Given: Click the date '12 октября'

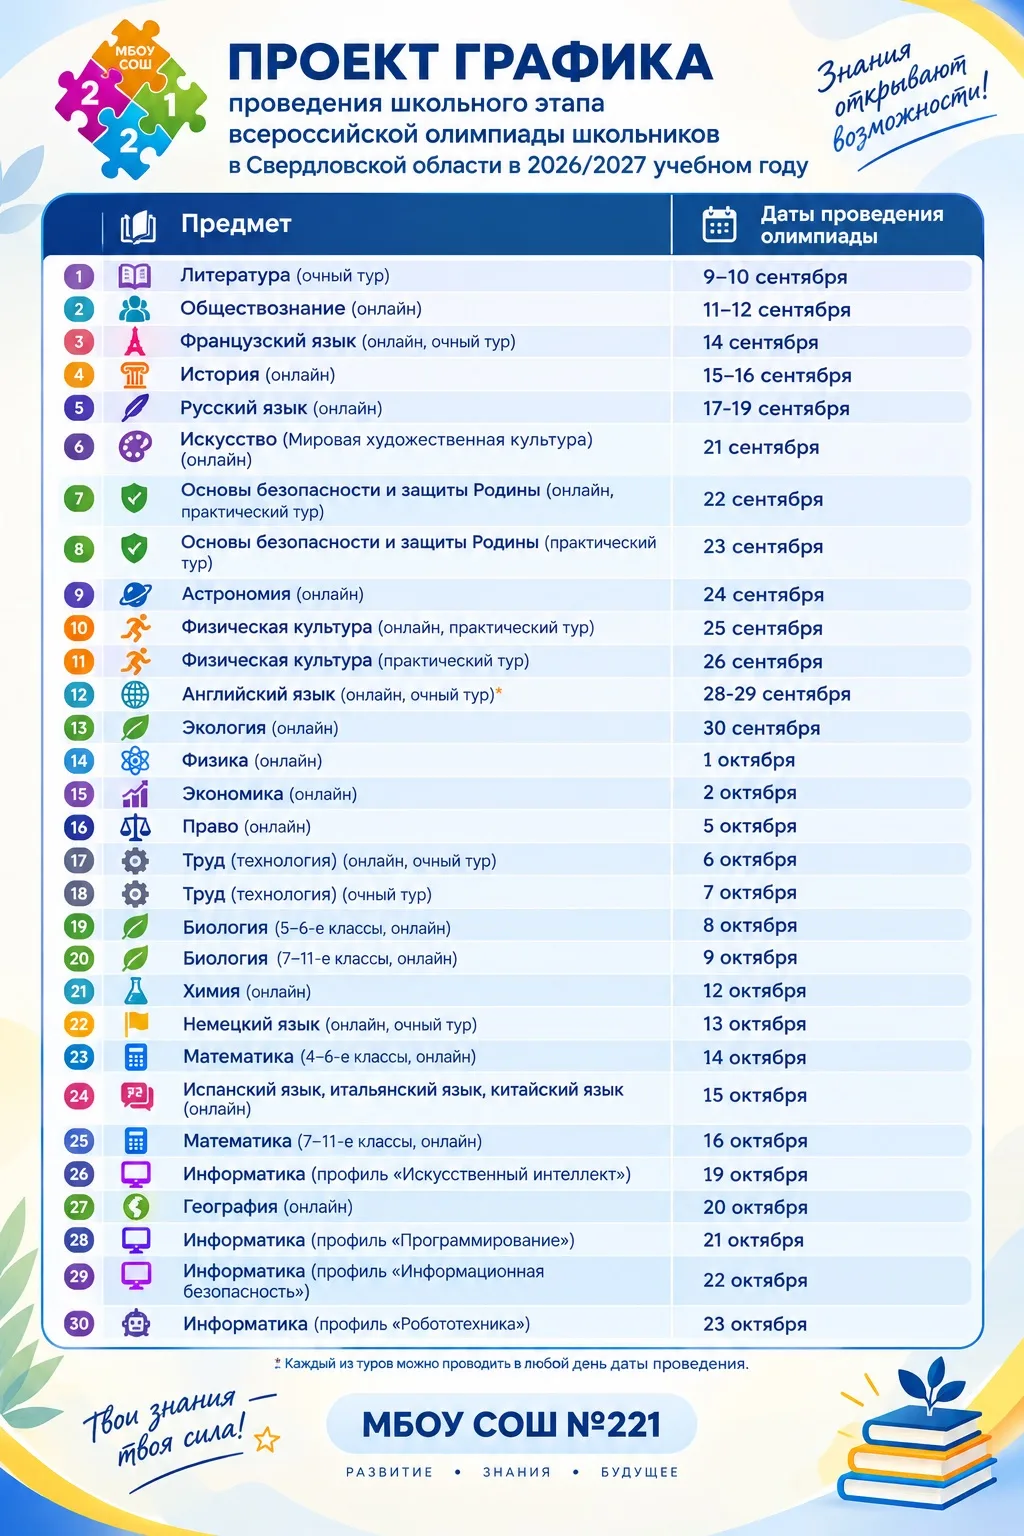Looking at the screenshot, I should click(x=755, y=991).
